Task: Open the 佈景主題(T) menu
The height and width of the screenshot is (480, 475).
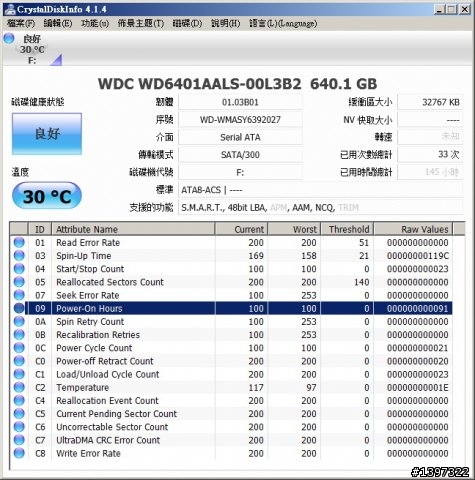Action: click(x=141, y=23)
